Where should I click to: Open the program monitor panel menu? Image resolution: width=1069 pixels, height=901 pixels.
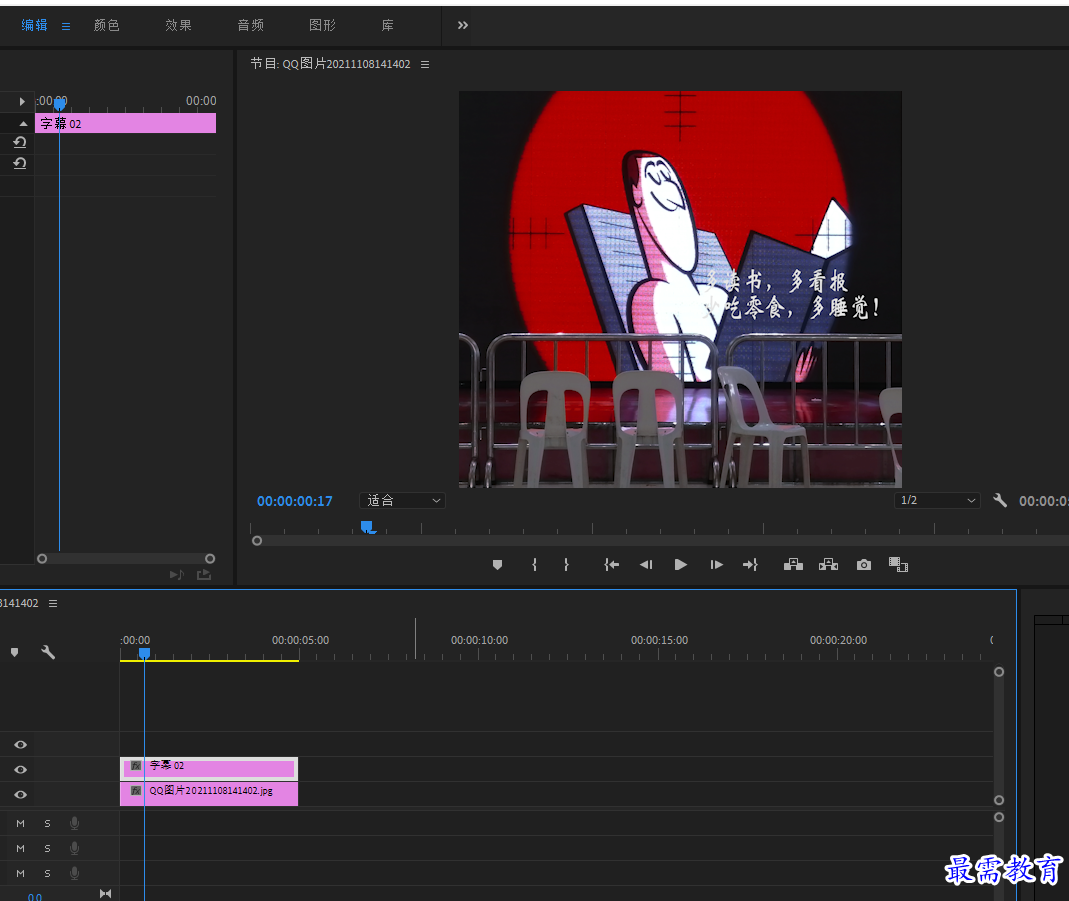click(x=425, y=64)
